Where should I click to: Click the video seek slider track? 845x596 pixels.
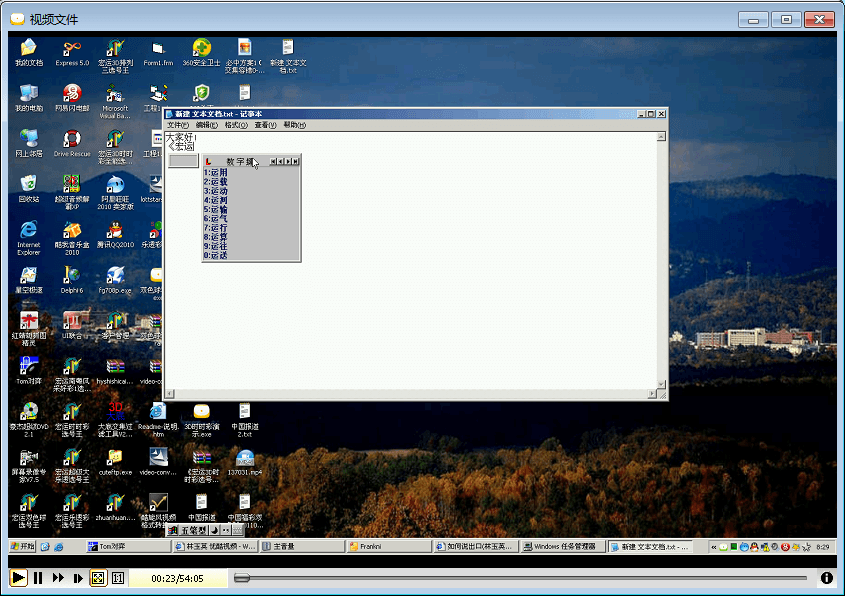tap(520, 578)
